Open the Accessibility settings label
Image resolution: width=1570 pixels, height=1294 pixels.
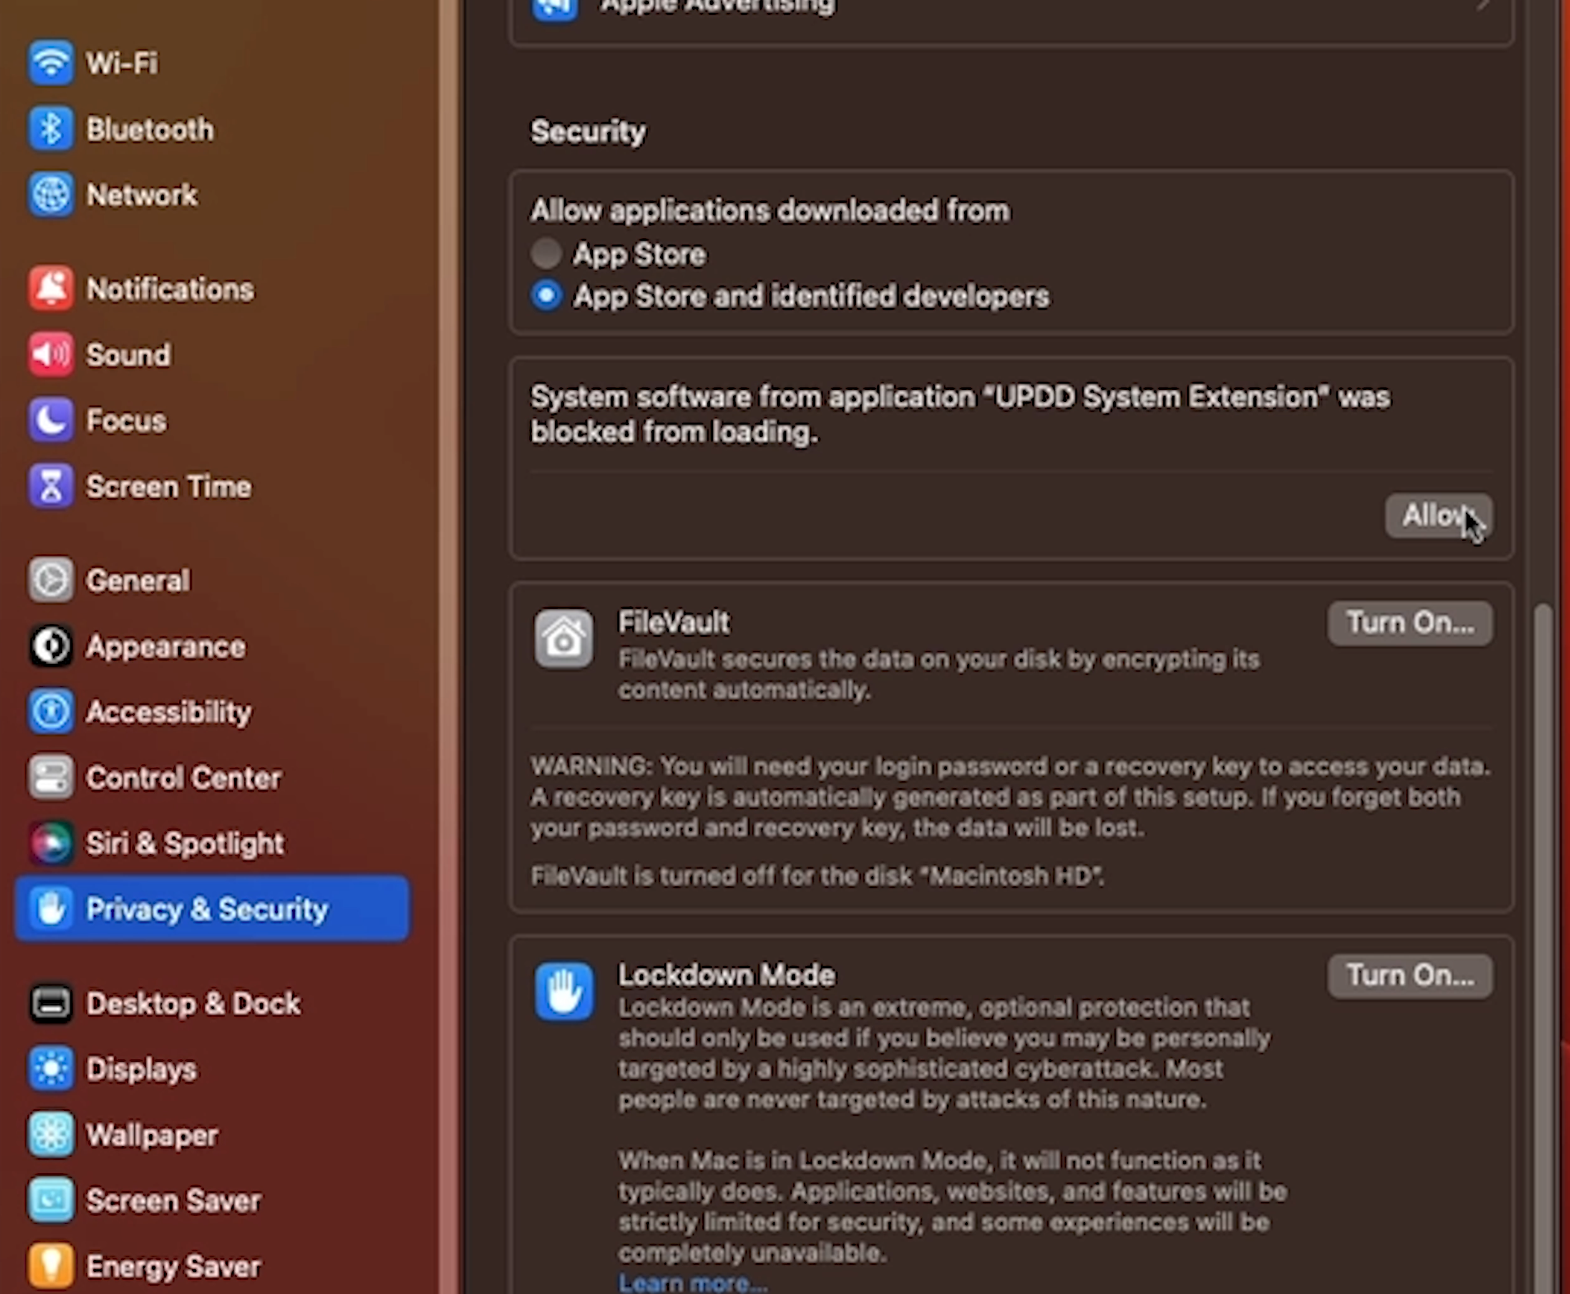click(169, 712)
